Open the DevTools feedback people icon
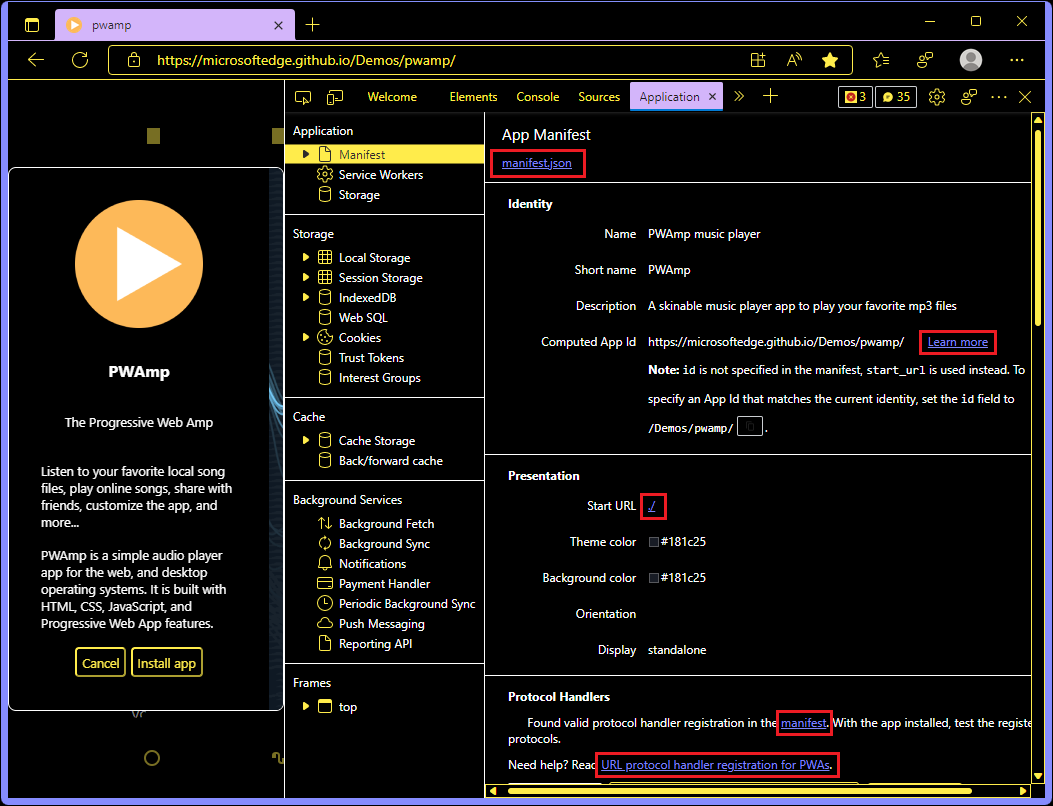Image resolution: width=1053 pixels, height=806 pixels. (968, 97)
